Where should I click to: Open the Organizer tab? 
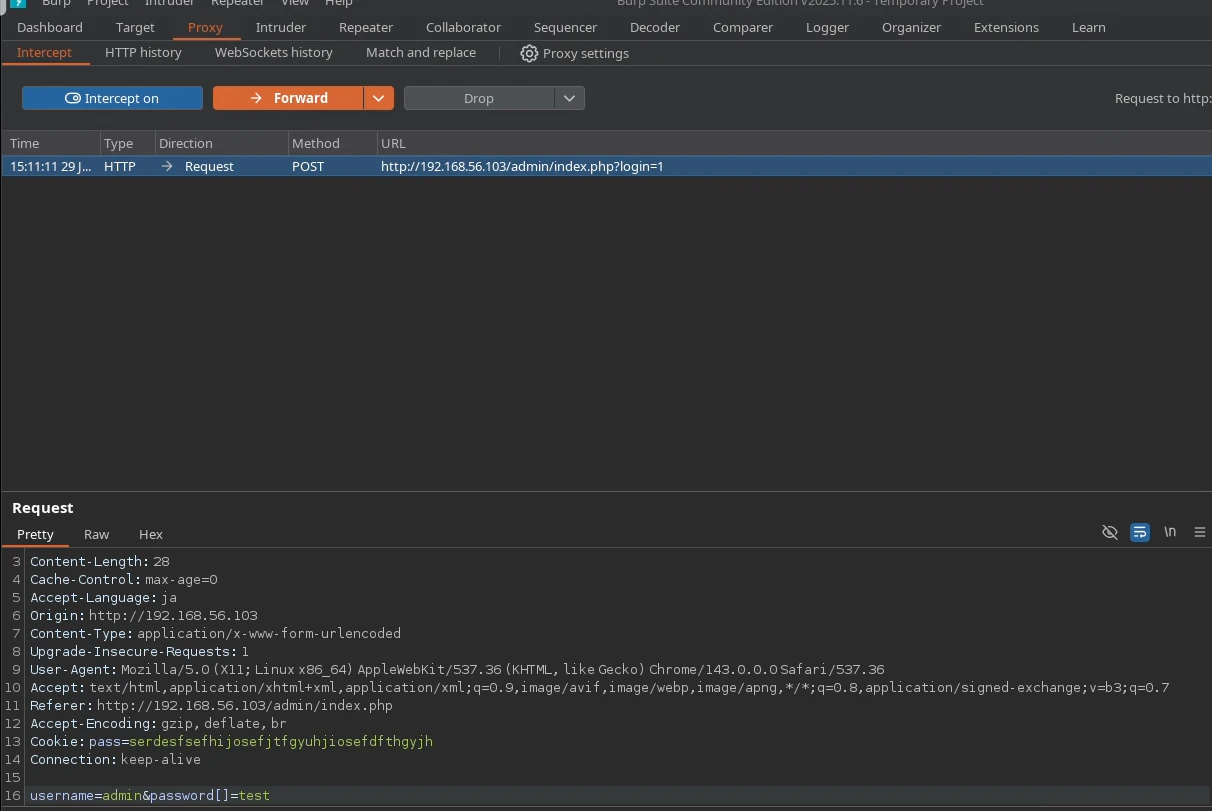[x=911, y=27]
